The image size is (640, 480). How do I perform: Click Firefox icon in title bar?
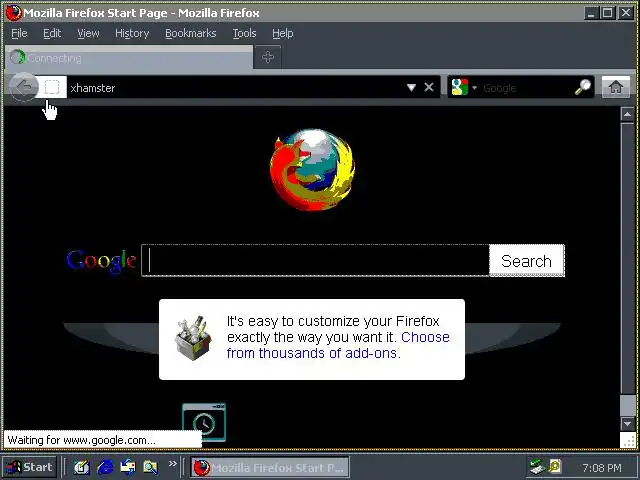tap(13, 13)
